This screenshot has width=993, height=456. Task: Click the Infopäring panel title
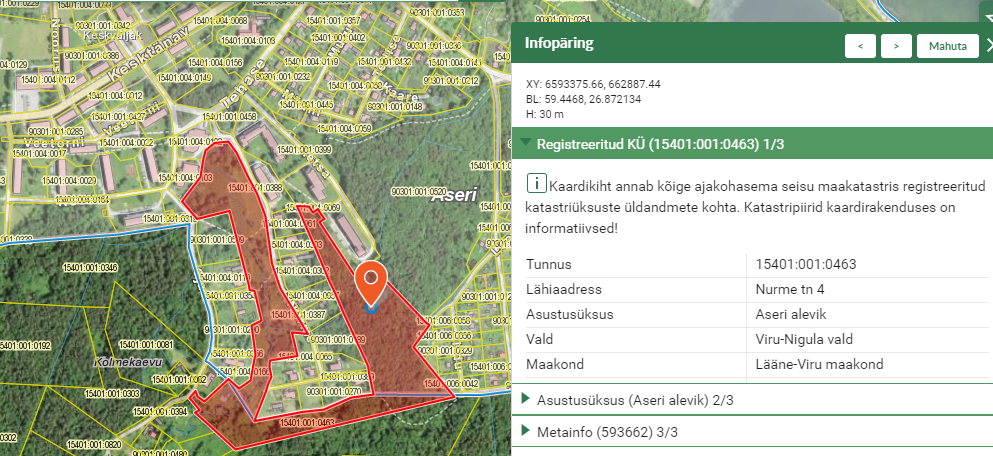(559, 44)
